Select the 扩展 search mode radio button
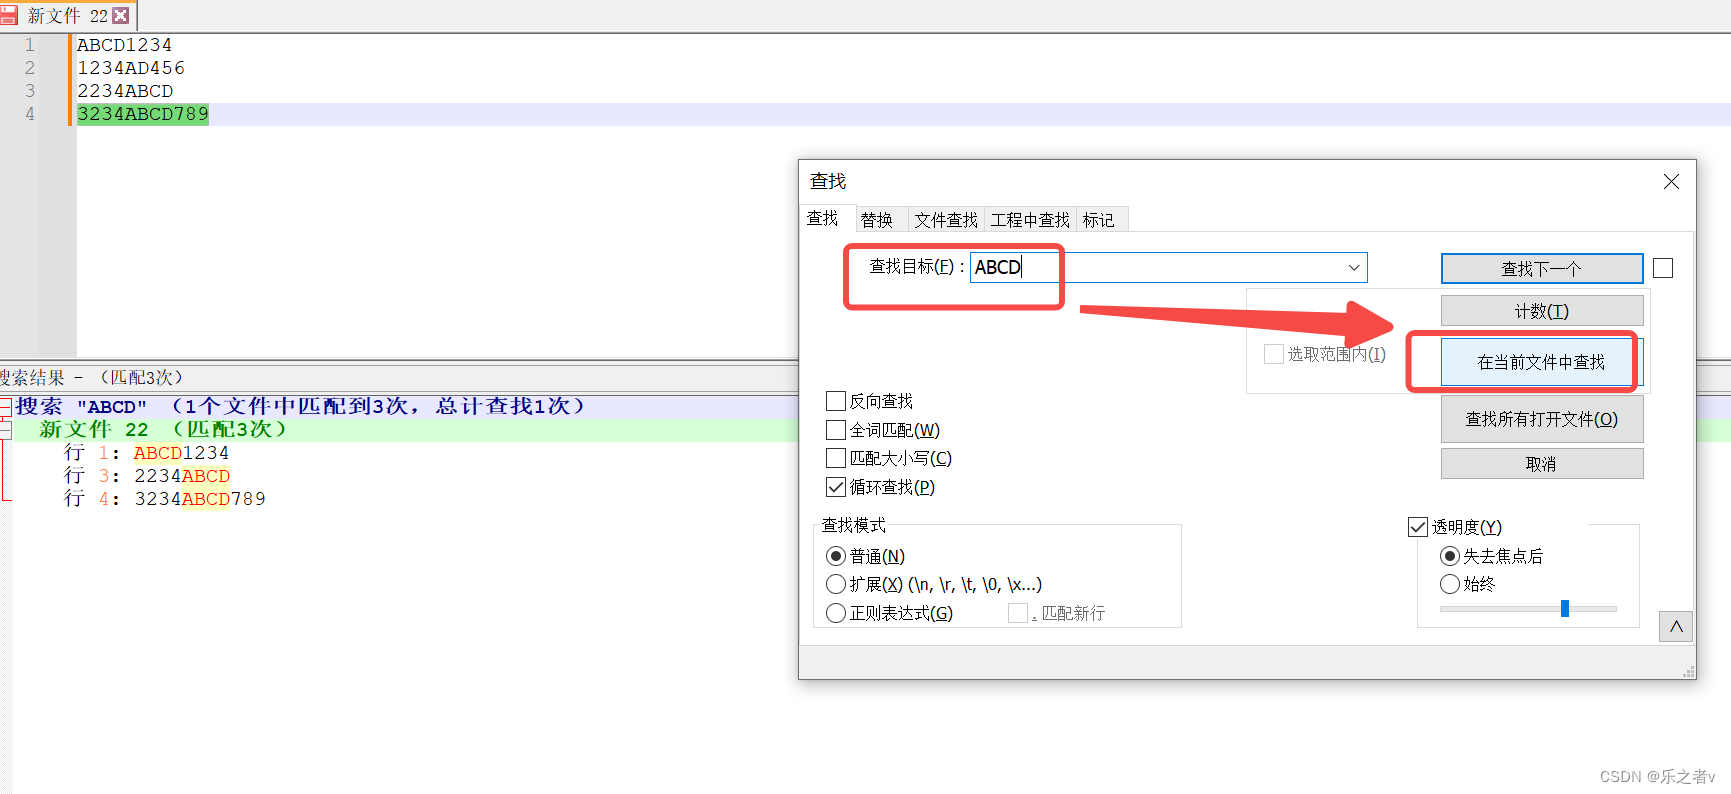This screenshot has width=1731, height=794. (836, 584)
